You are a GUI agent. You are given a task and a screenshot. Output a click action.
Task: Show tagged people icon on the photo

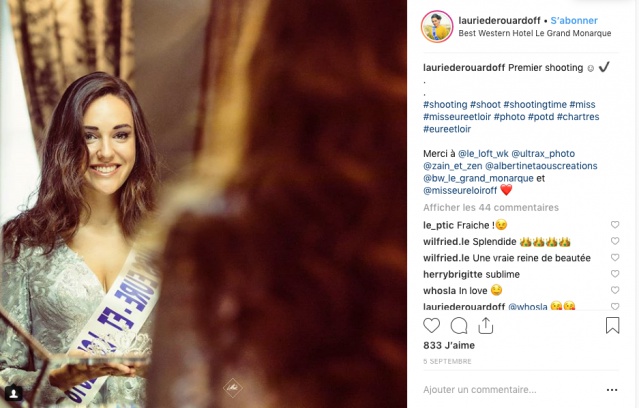pyautogui.click(x=14, y=393)
